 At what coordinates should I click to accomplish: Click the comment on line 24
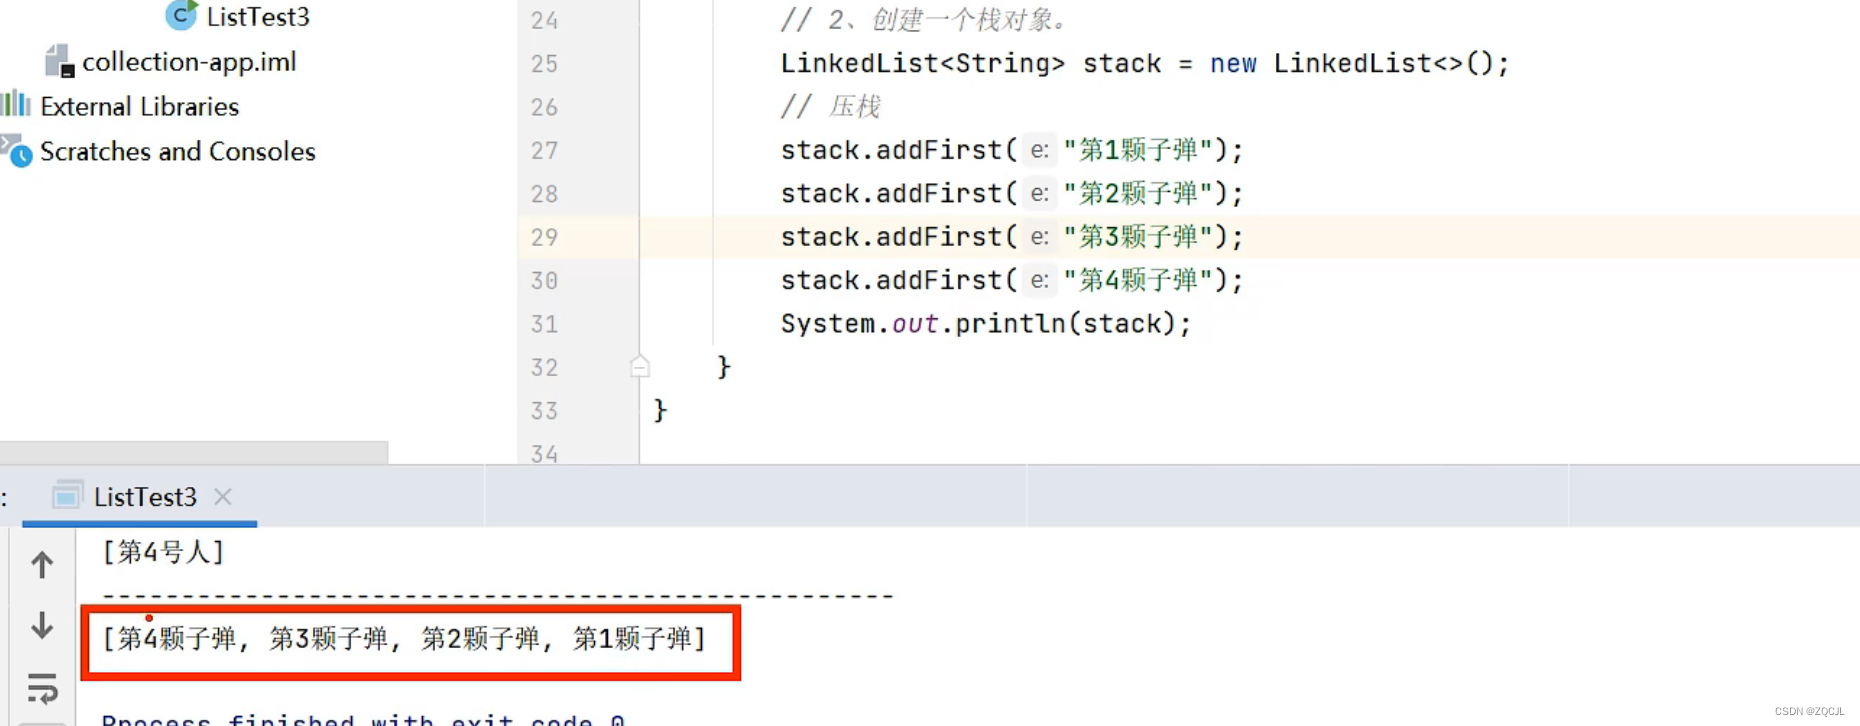point(925,20)
